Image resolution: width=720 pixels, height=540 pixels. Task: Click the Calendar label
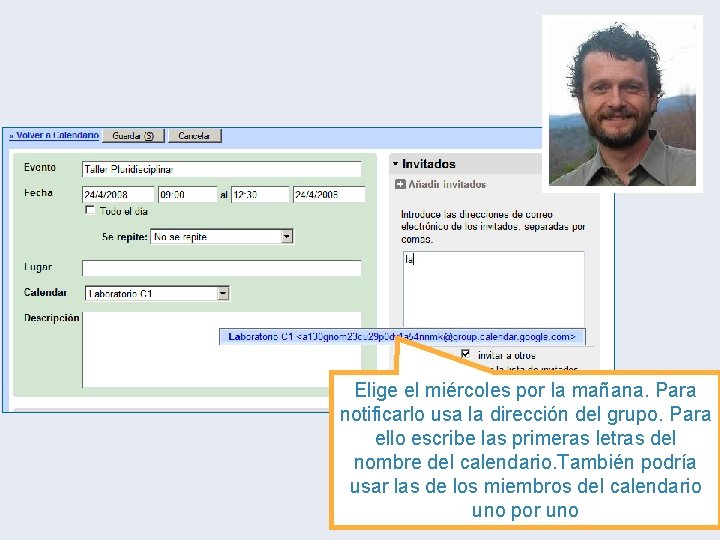tap(45, 292)
